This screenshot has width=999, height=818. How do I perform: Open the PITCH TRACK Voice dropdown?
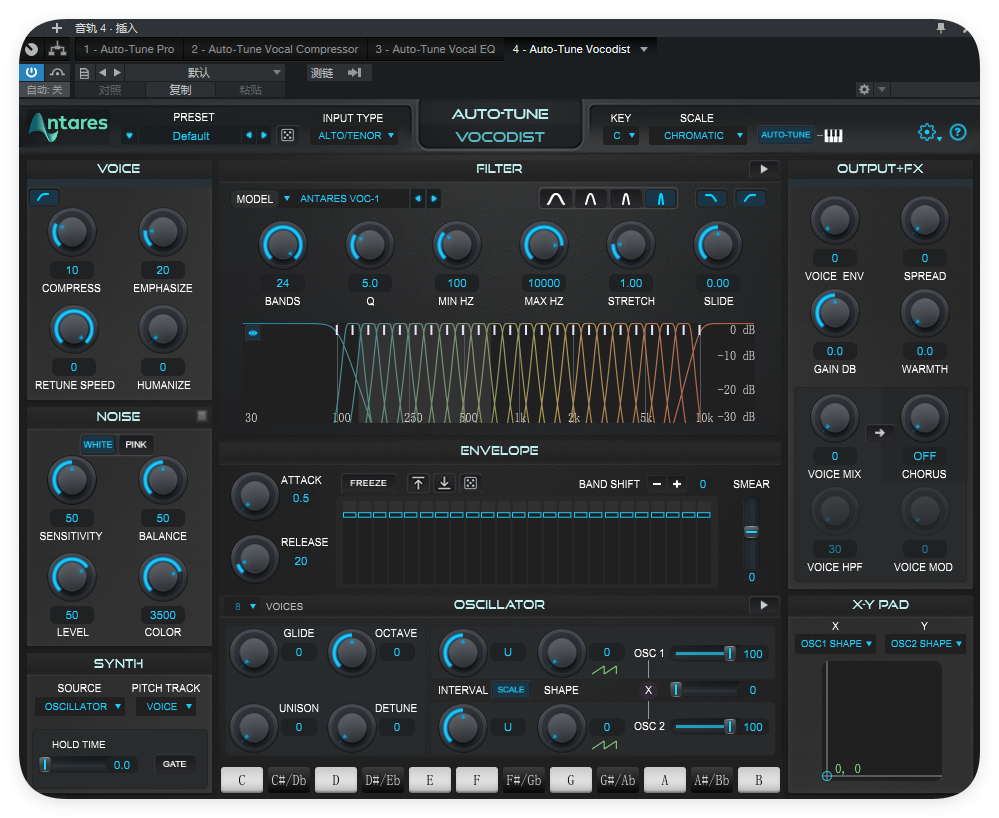click(166, 707)
